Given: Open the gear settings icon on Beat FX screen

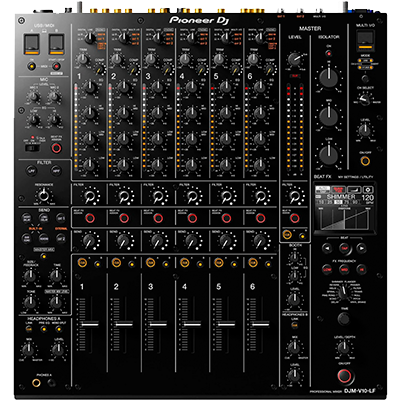Looking at the screenshot, I should pos(368,190).
